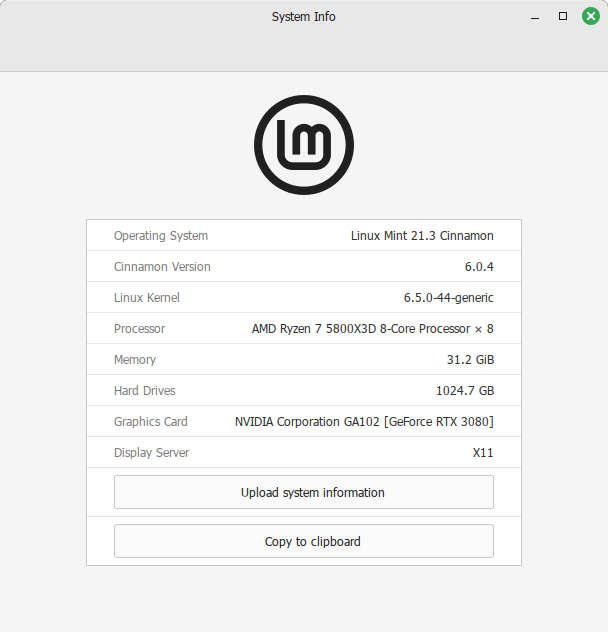Select the AMD Ryzen 7 5800X3D processor text

click(x=373, y=328)
